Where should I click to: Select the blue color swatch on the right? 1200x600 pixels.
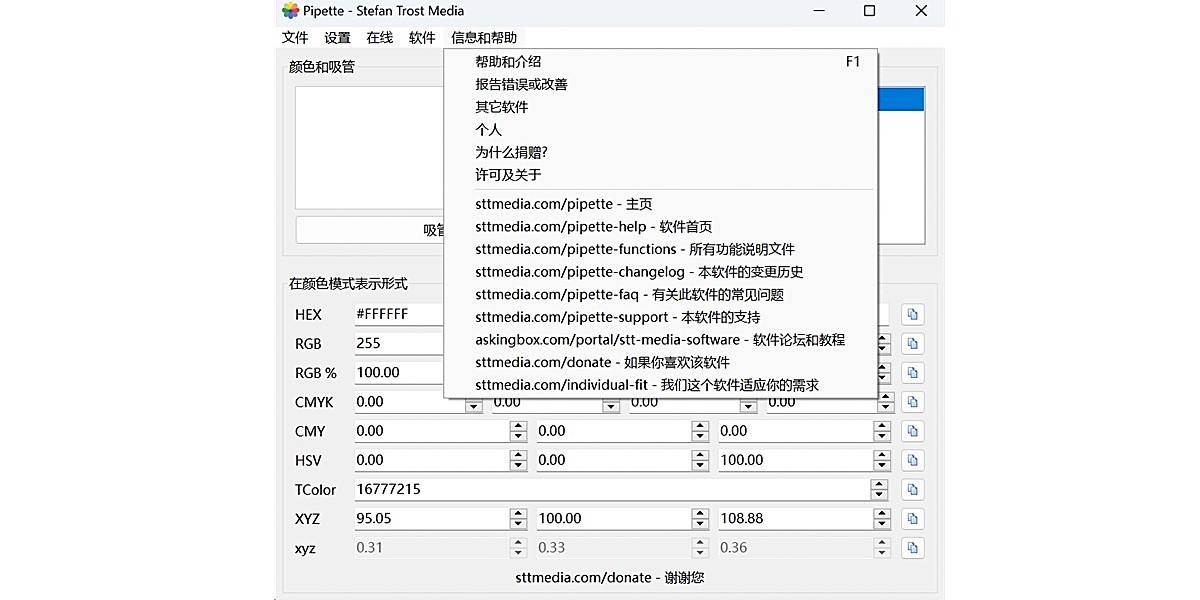point(901,98)
